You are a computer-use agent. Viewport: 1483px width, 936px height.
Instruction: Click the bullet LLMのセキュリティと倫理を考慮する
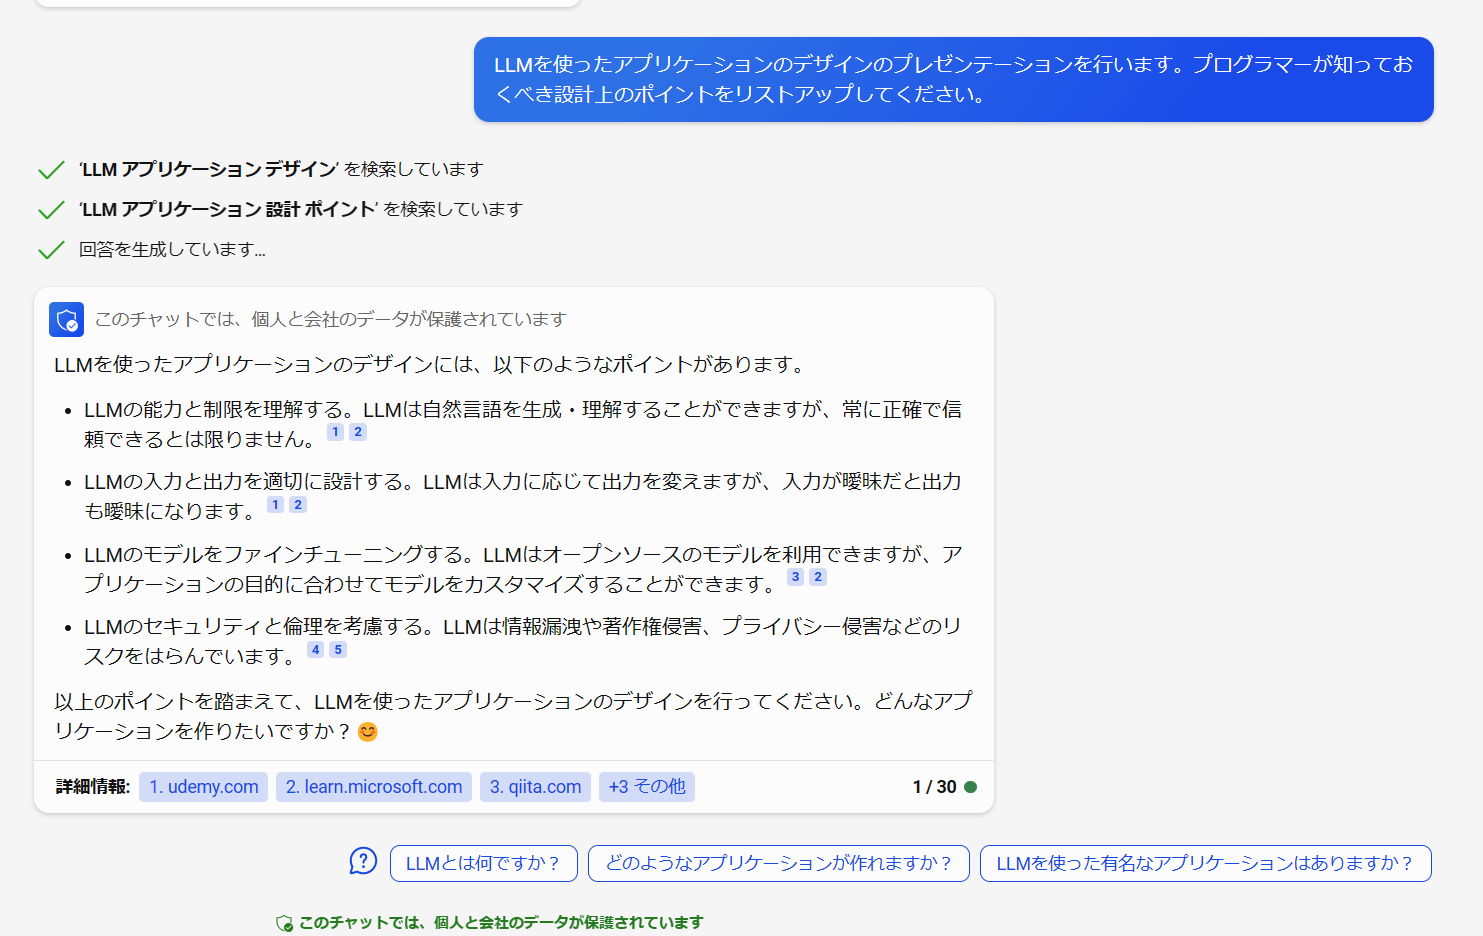click(523, 642)
